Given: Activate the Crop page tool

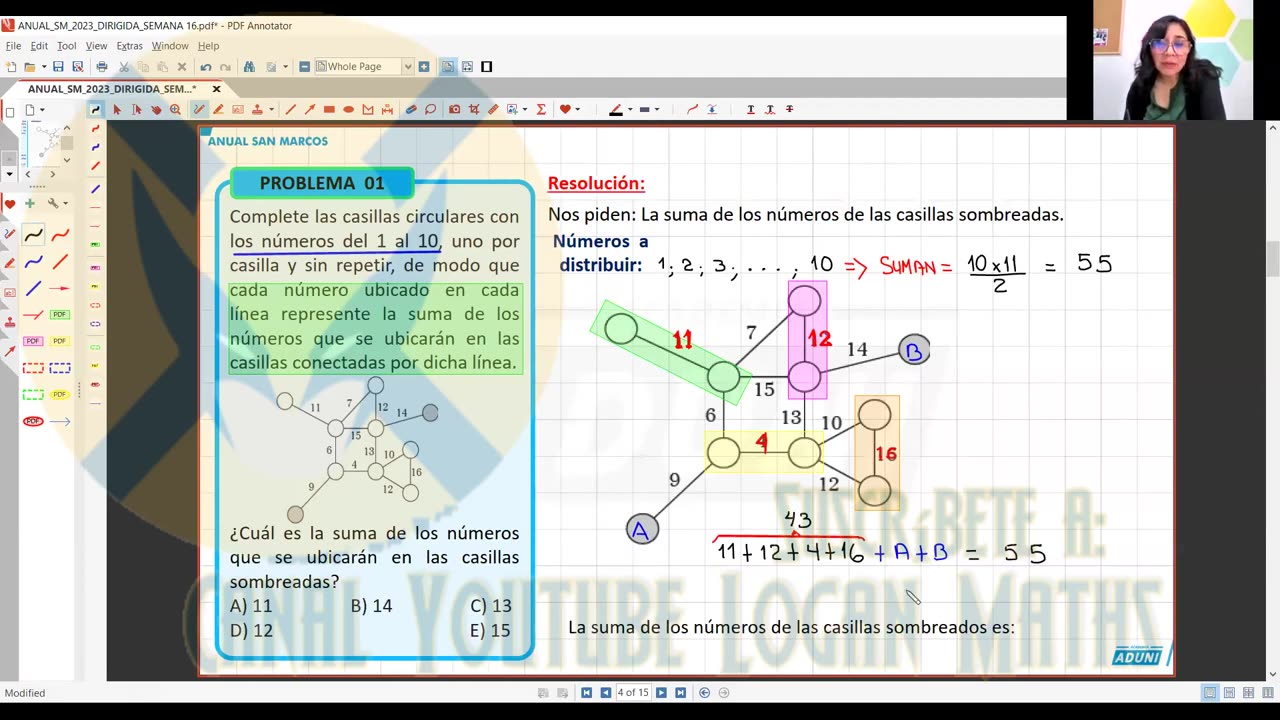Looking at the screenshot, I should [x=474, y=109].
